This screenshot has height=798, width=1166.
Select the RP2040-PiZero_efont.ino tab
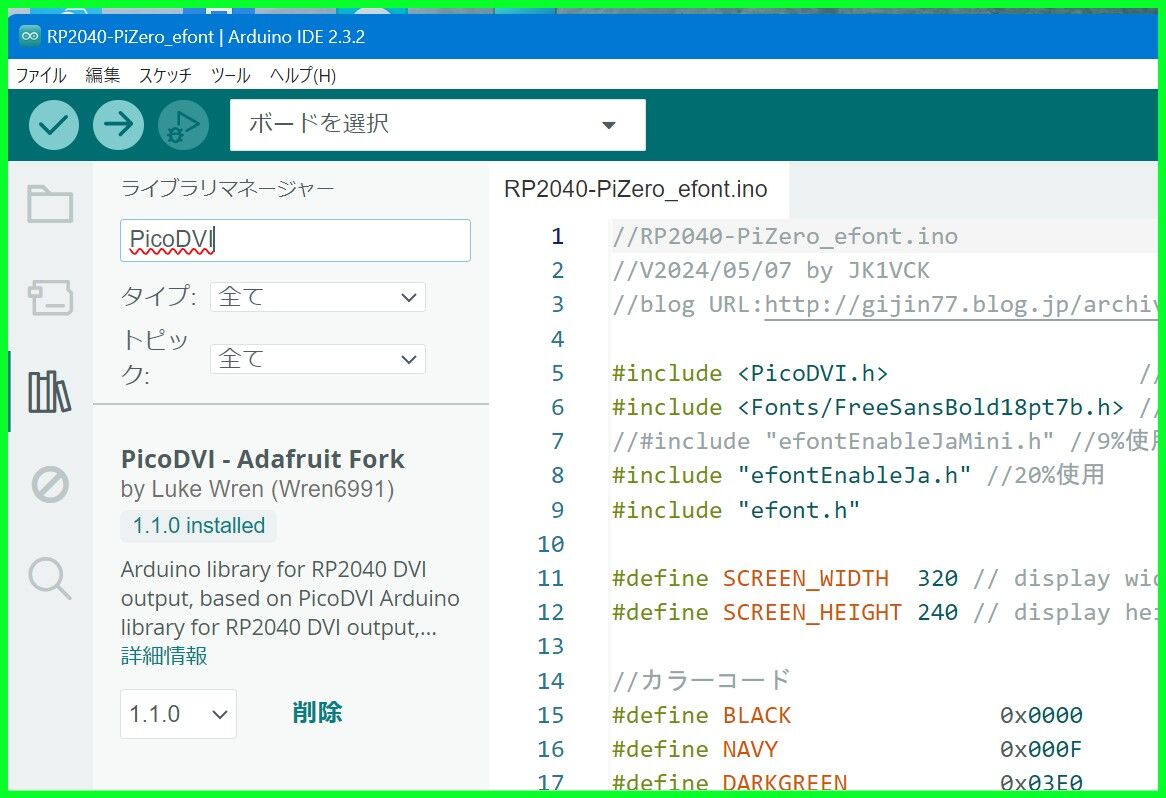636,189
